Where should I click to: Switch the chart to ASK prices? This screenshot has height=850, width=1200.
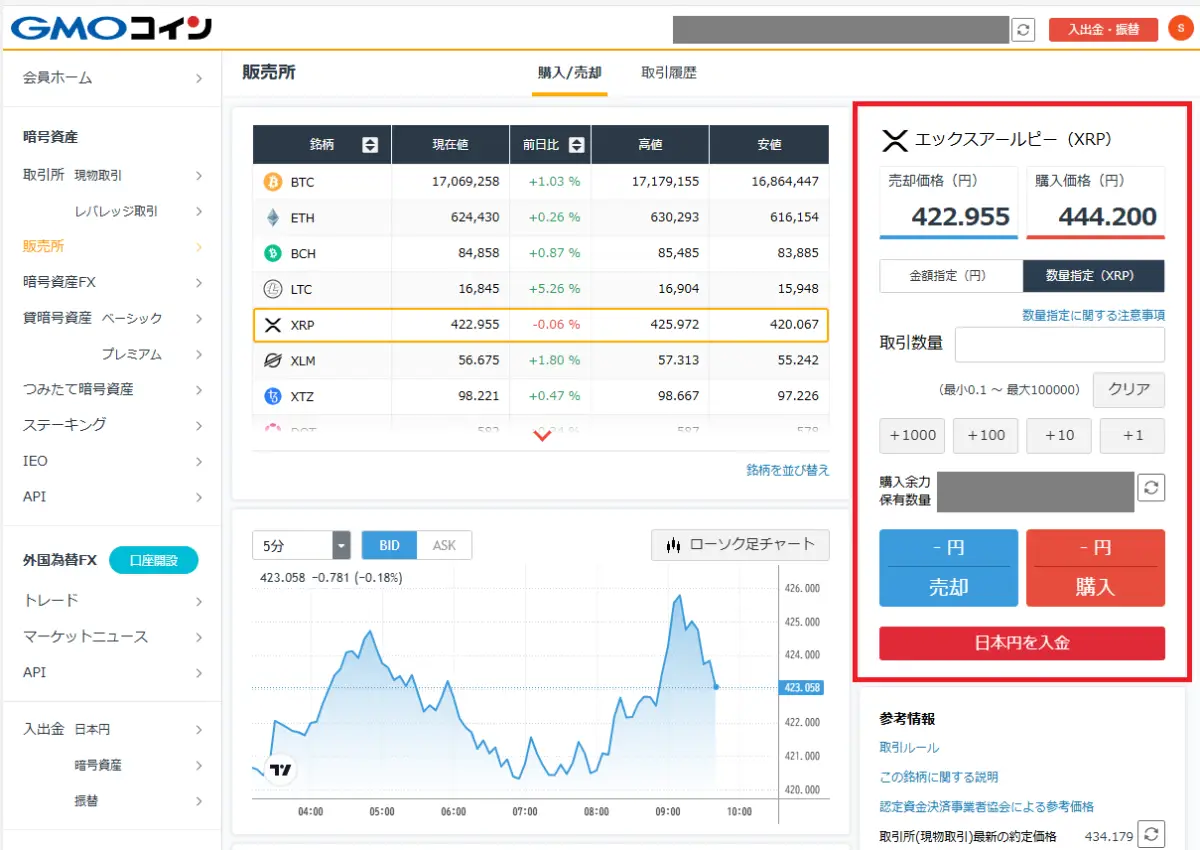(444, 545)
